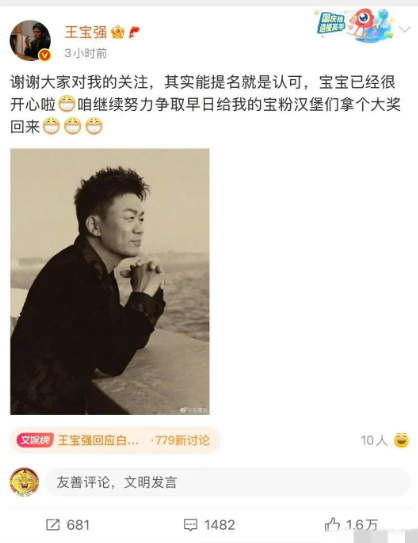Screen dimensions: 418x543
Task: Toggle the thumbs-up like button
Action: pos(332,524)
